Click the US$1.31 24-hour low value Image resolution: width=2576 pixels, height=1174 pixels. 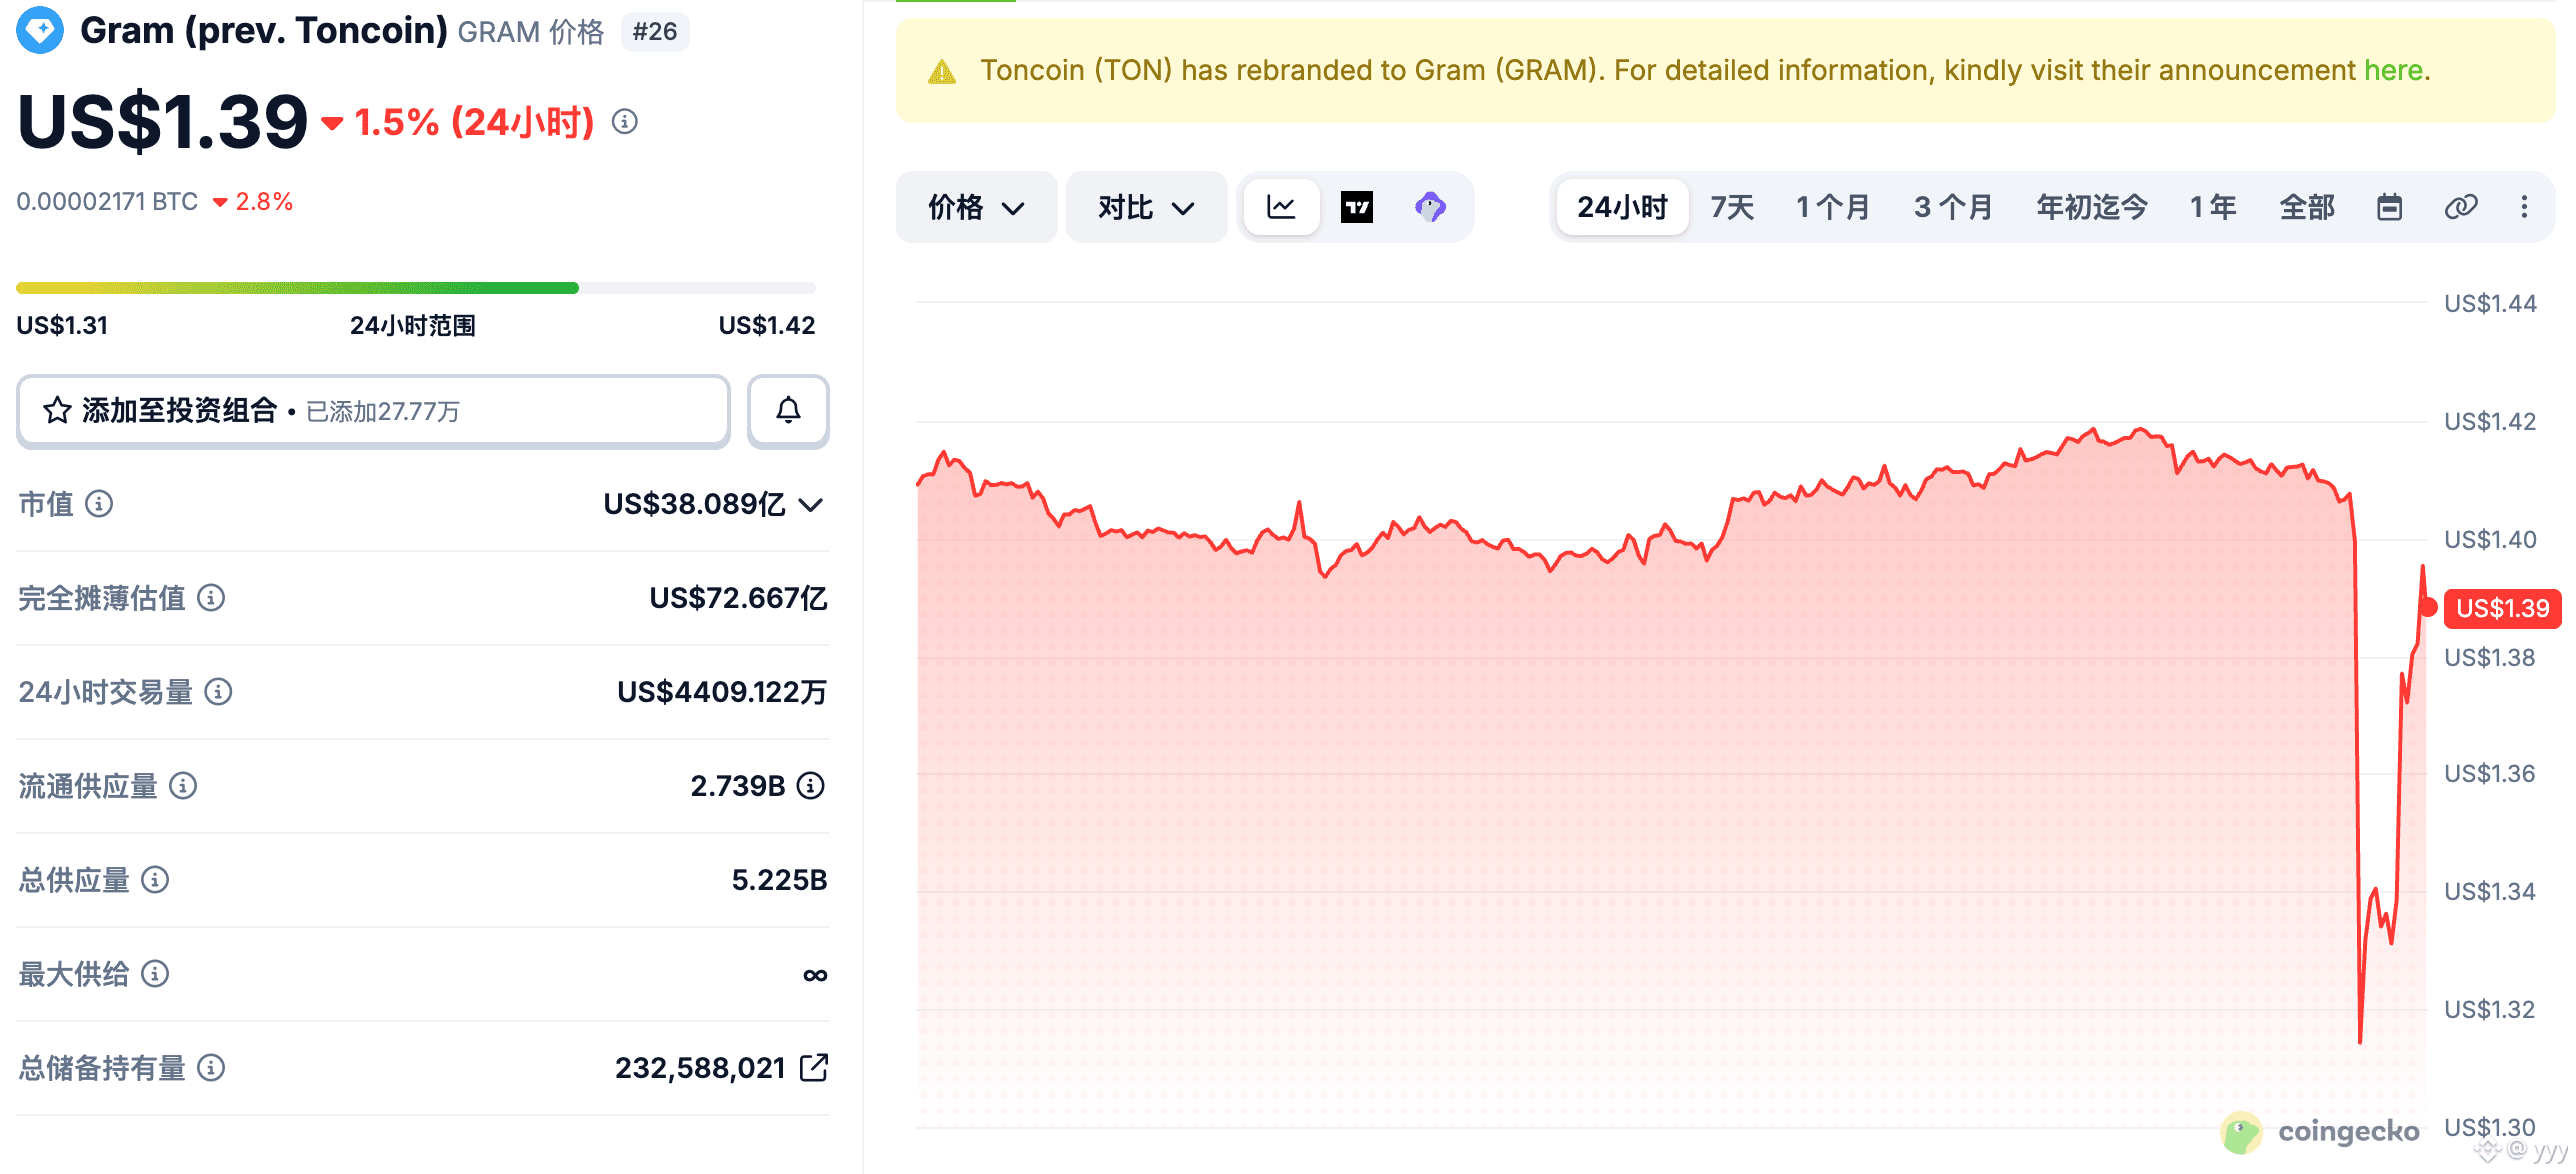pyautogui.click(x=62, y=325)
